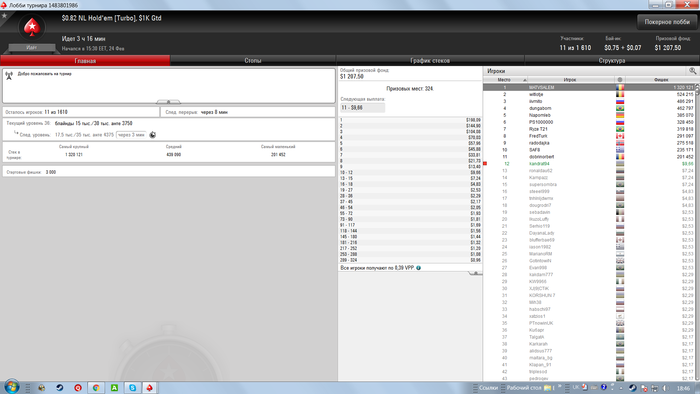Select player PS1000000 row

589,122
